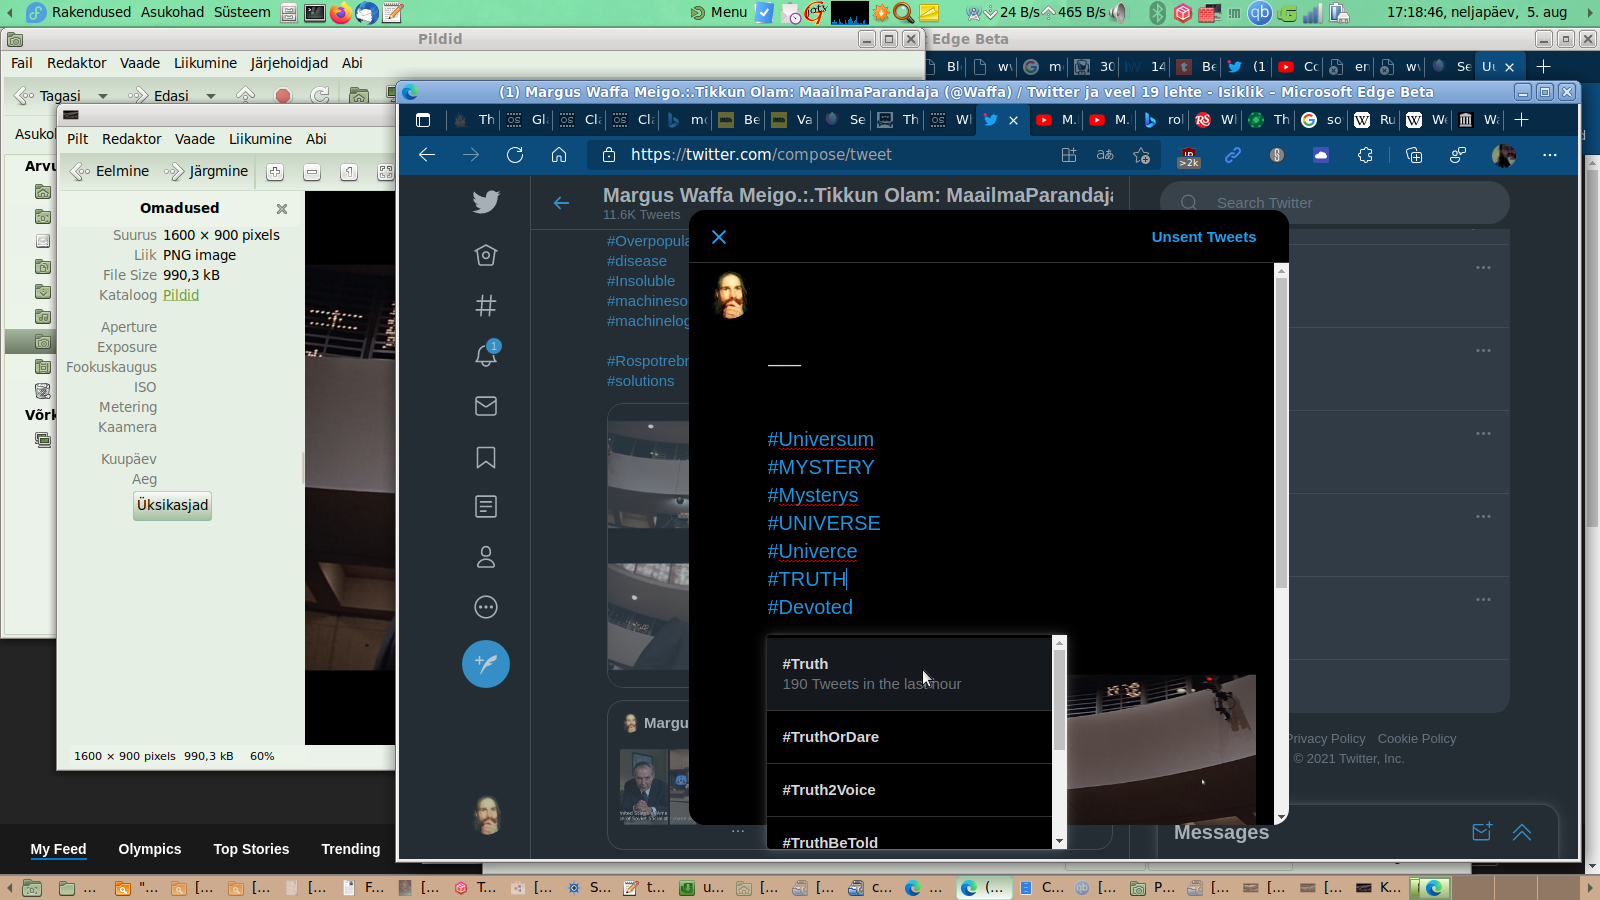This screenshot has height=900, width=1600.
Task: Refresh the page in Edge
Action: [515, 155]
